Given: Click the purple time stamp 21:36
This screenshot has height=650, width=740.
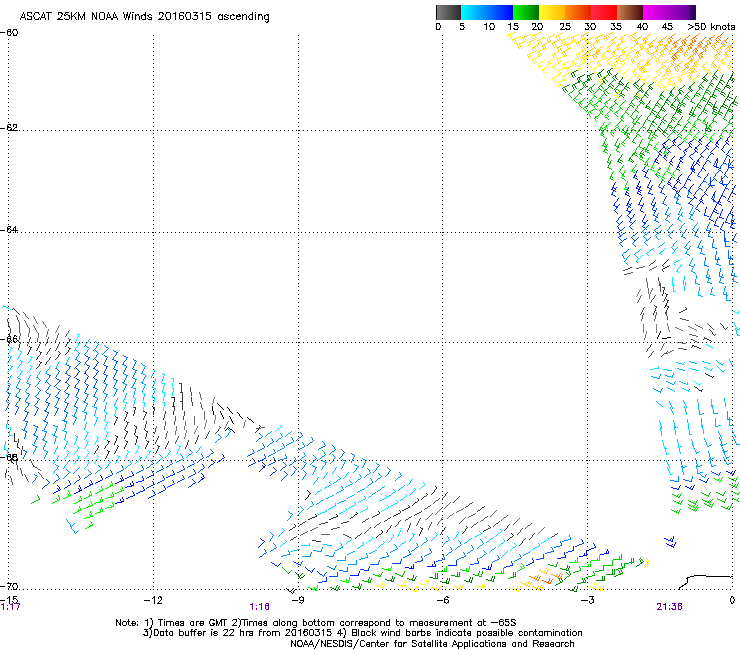Looking at the screenshot, I should (669, 607).
